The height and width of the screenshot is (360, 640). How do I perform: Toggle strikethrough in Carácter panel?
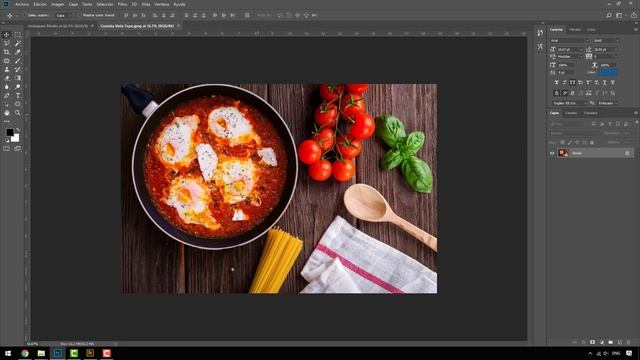pos(613,82)
